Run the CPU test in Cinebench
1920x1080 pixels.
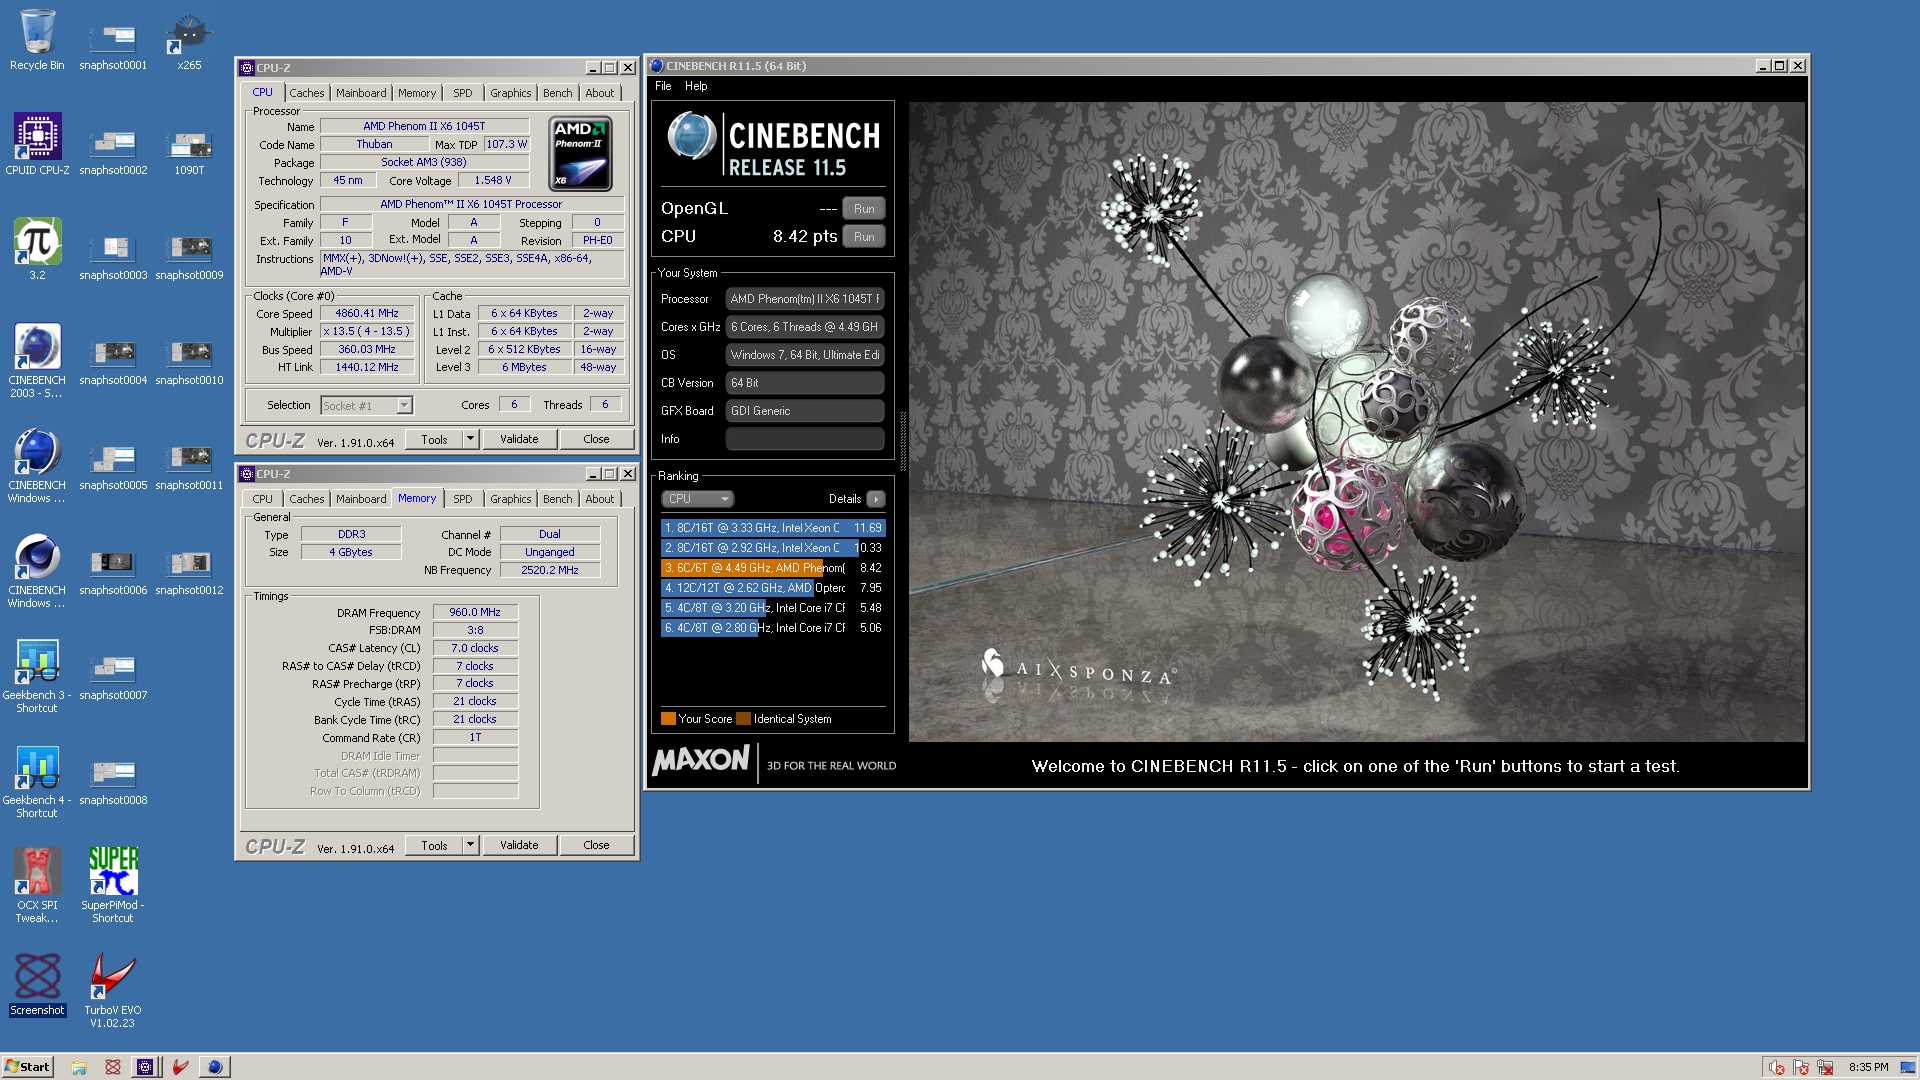(864, 237)
